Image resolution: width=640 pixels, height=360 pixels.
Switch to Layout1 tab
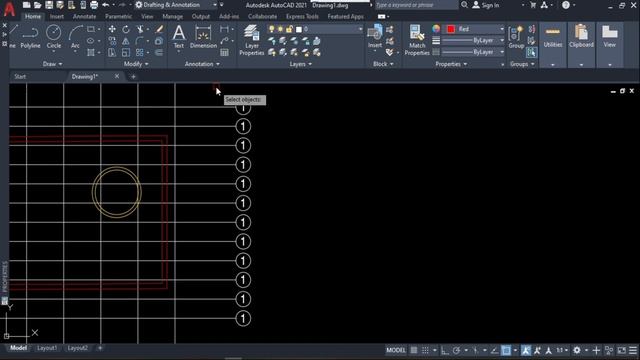(x=47, y=348)
